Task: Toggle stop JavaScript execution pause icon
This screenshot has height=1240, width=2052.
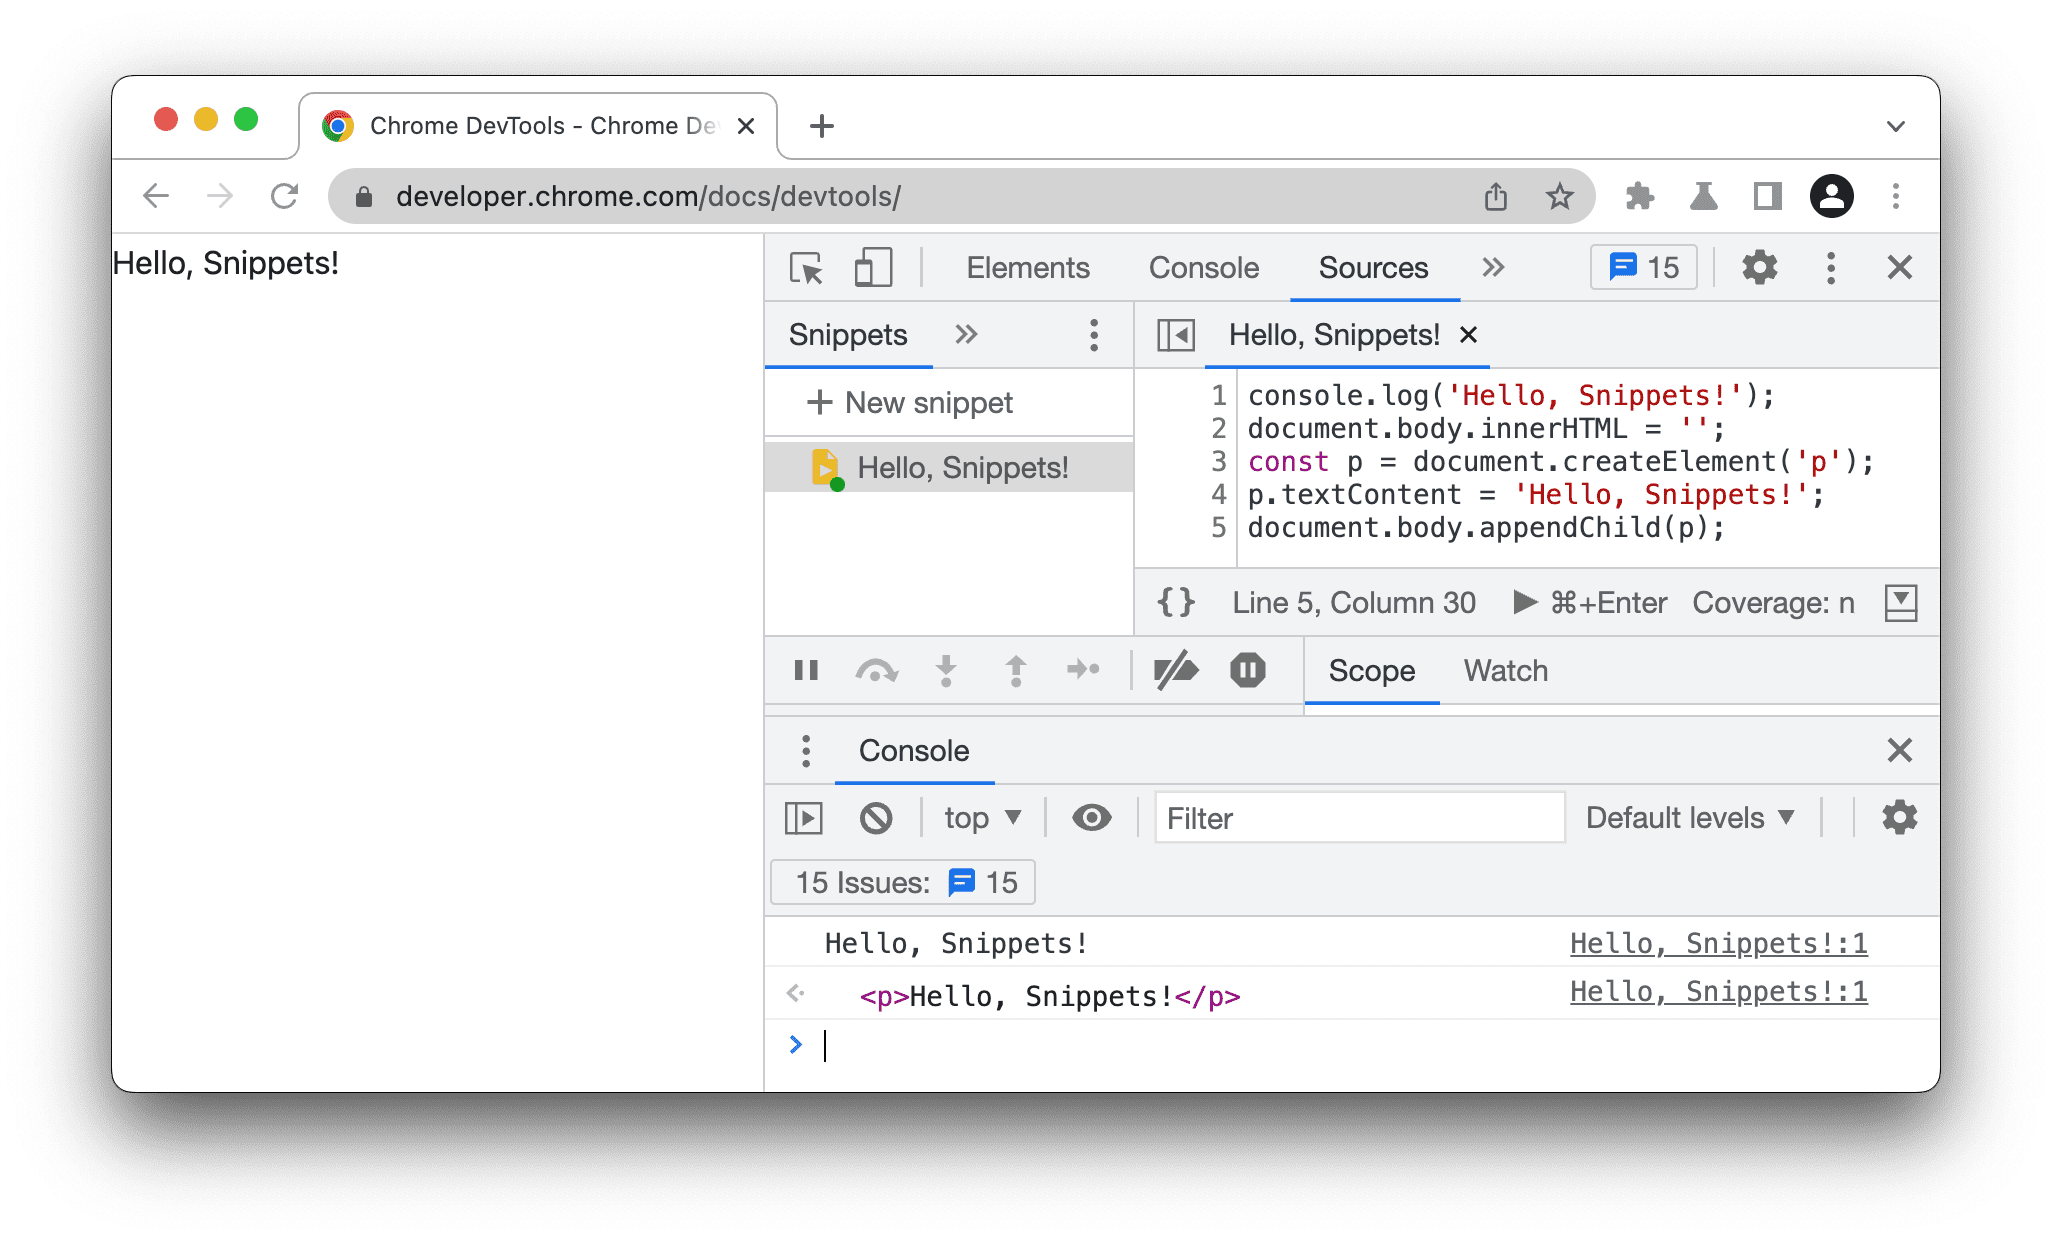Action: pos(1246,671)
